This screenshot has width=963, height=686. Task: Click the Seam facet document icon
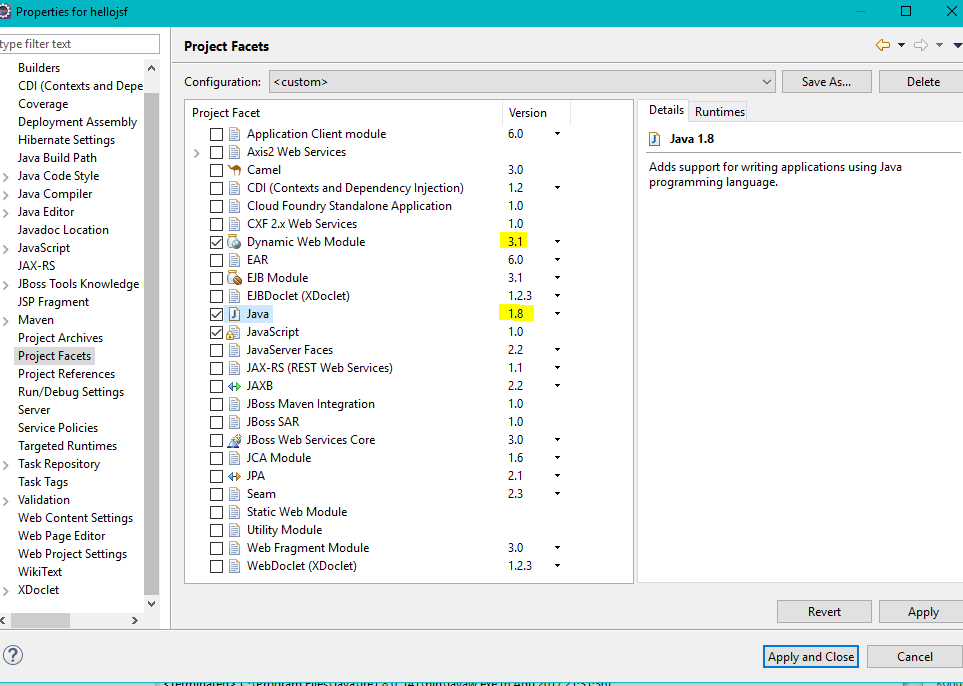pyautogui.click(x=234, y=494)
